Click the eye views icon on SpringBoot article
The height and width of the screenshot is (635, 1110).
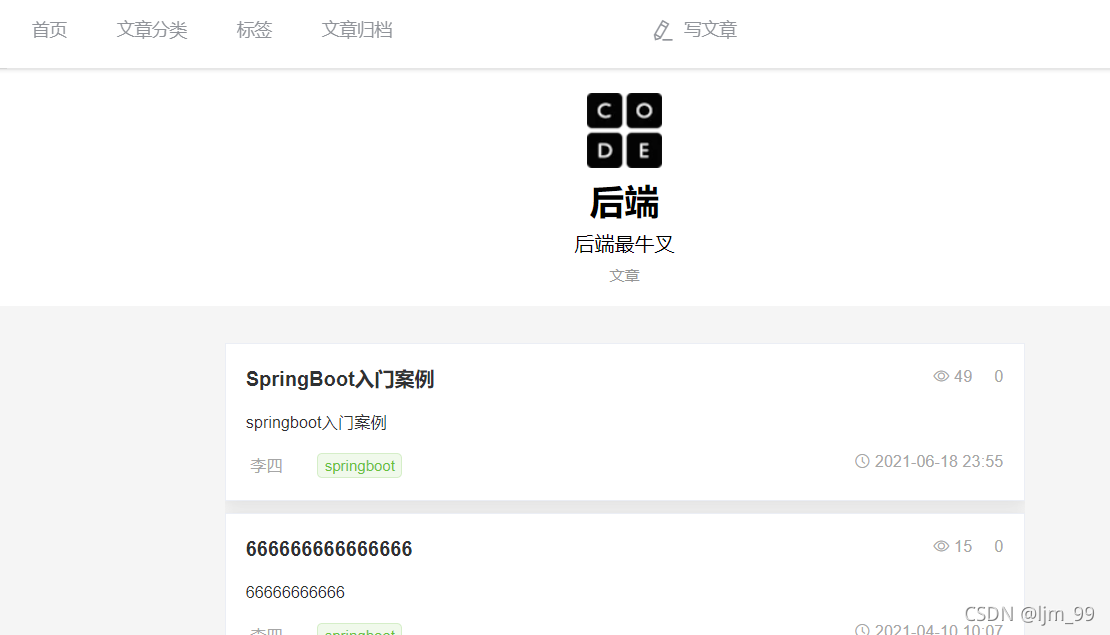click(x=941, y=377)
